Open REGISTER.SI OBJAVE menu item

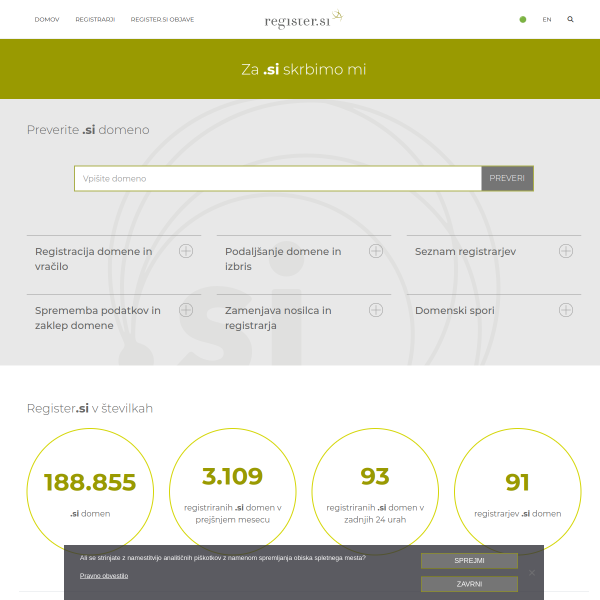[162, 20]
